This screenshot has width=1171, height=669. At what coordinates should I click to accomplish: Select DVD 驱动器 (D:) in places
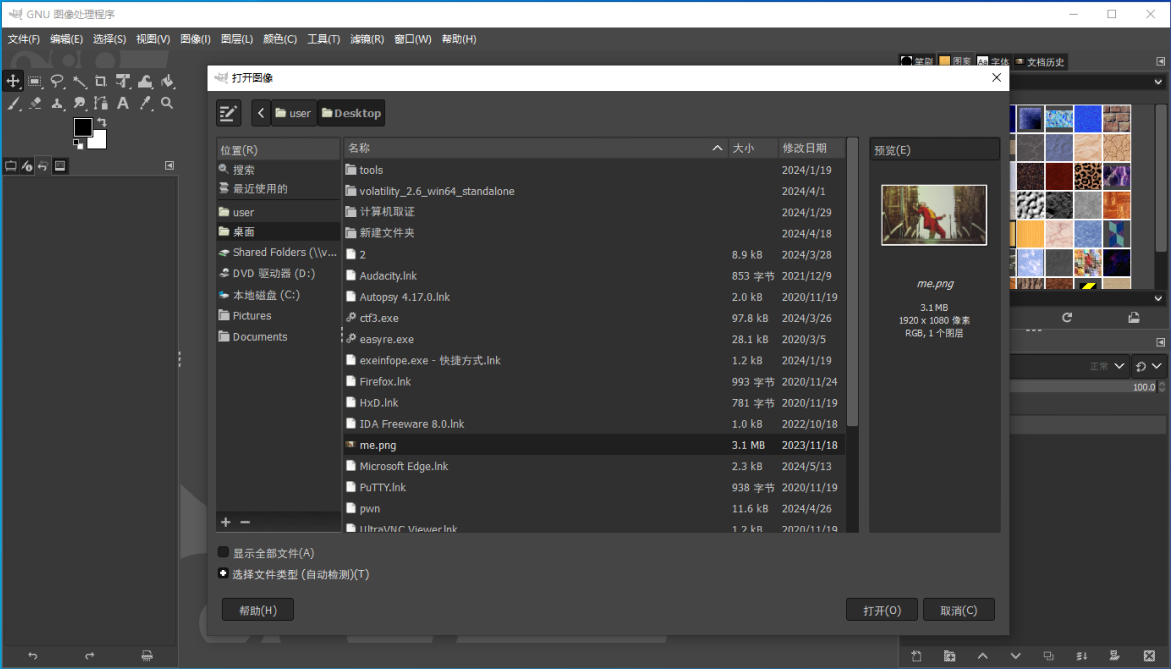279,273
